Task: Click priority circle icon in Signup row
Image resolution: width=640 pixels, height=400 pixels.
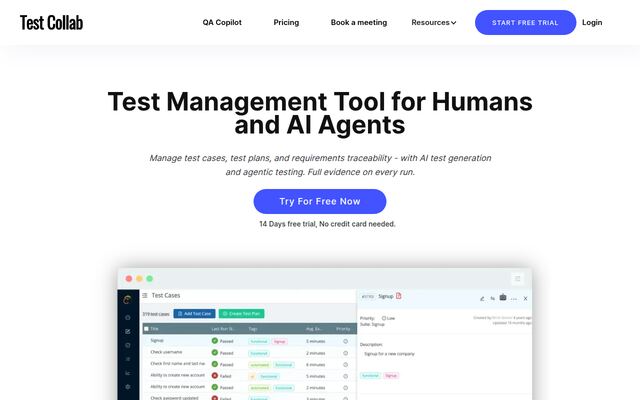Action: coord(345,341)
